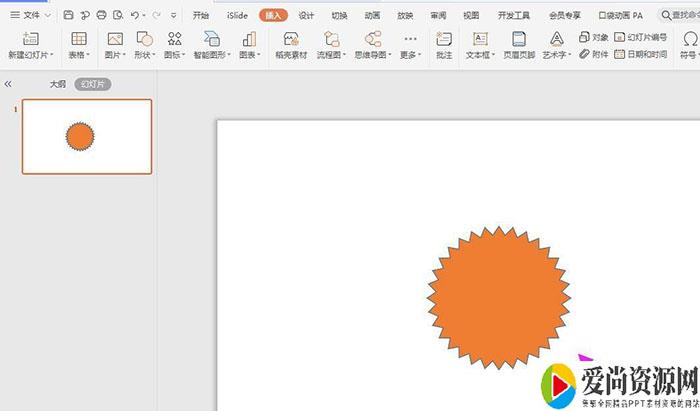The width and height of the screenshot is (700, 411).
Task: Switch to the 动画 animation tab
Action: (x=372, y=16)
